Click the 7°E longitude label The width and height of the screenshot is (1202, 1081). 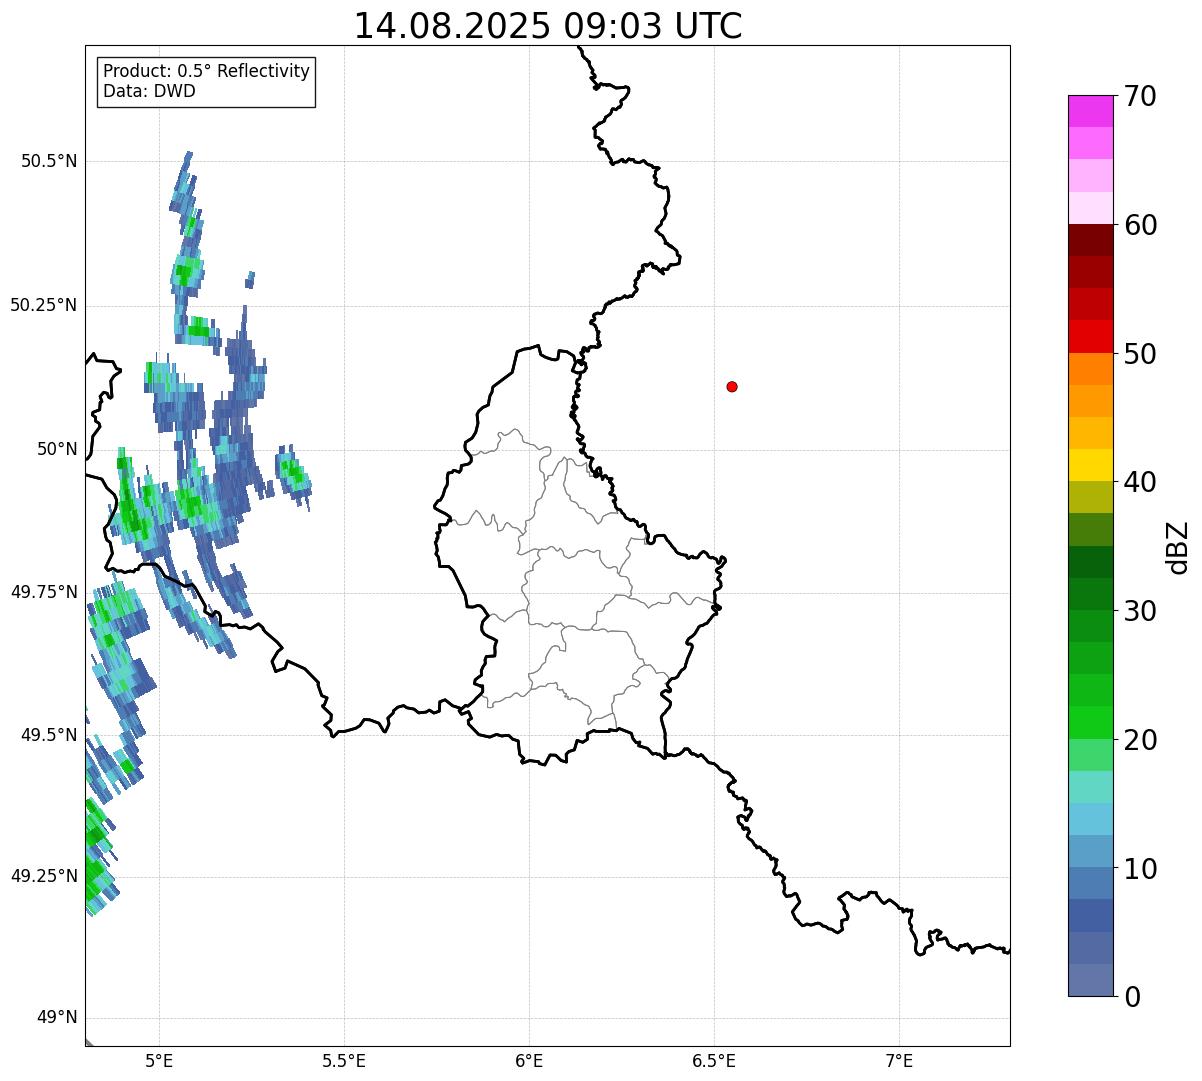click(x=899, y=1060)
